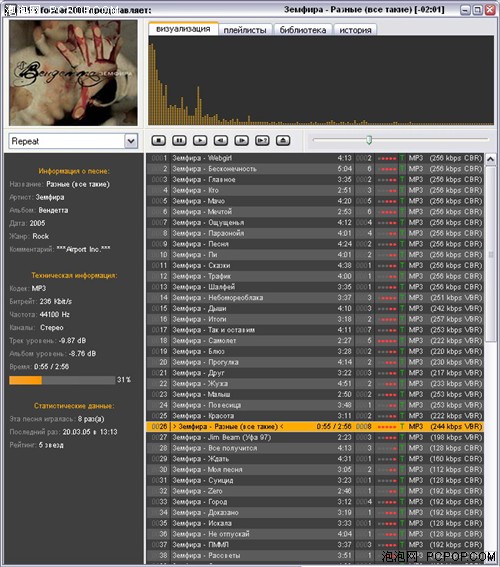Select track Земфира - Повесица
This screenshot has height=567, width=500.
[315, 405]
